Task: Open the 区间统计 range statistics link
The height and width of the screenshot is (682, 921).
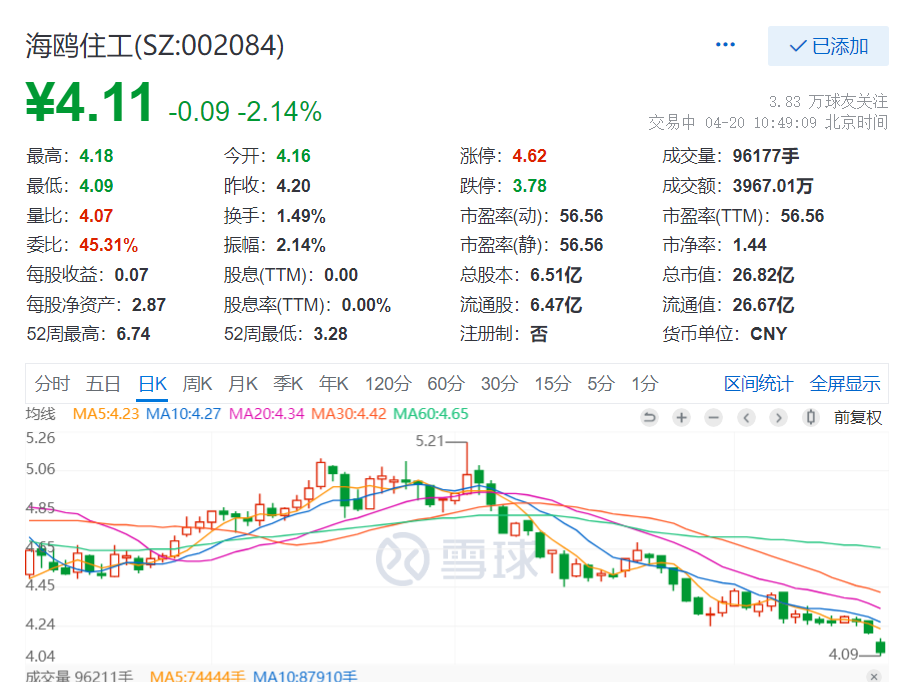Action: pos(758,384)
